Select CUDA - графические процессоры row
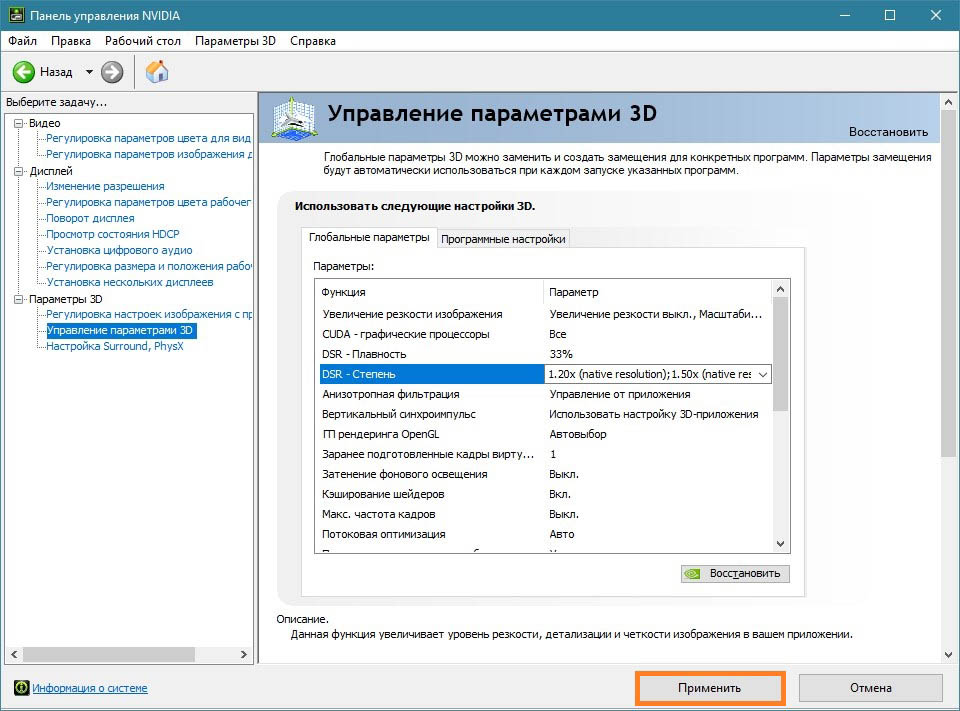This screenshot has height=711, width=960. coord(545,334)
